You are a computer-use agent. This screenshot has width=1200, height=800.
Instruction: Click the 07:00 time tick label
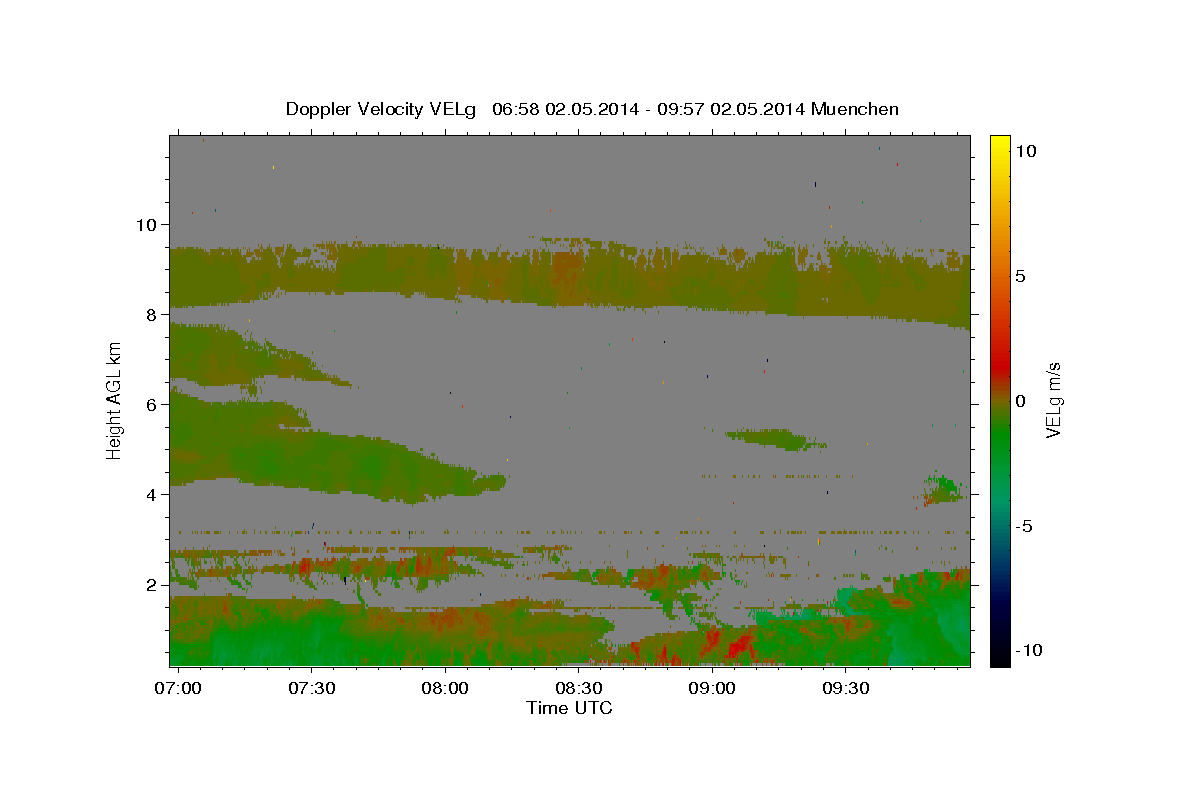click(178, 688)
